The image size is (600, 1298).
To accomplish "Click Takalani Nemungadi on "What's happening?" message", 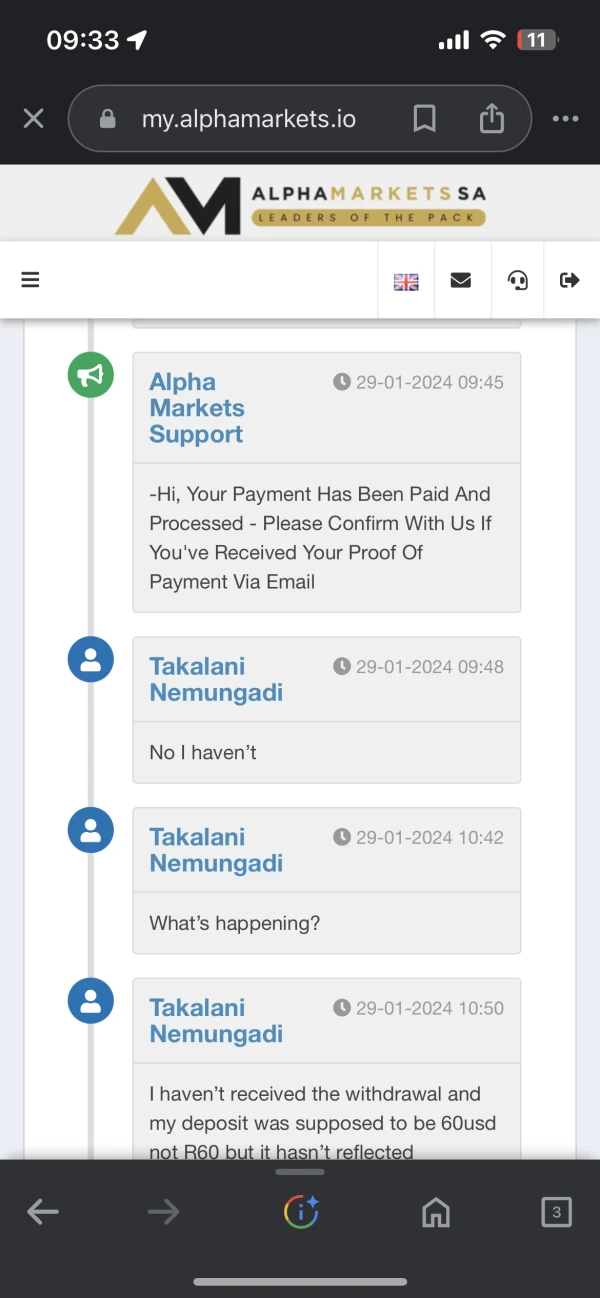I will 216,850.
